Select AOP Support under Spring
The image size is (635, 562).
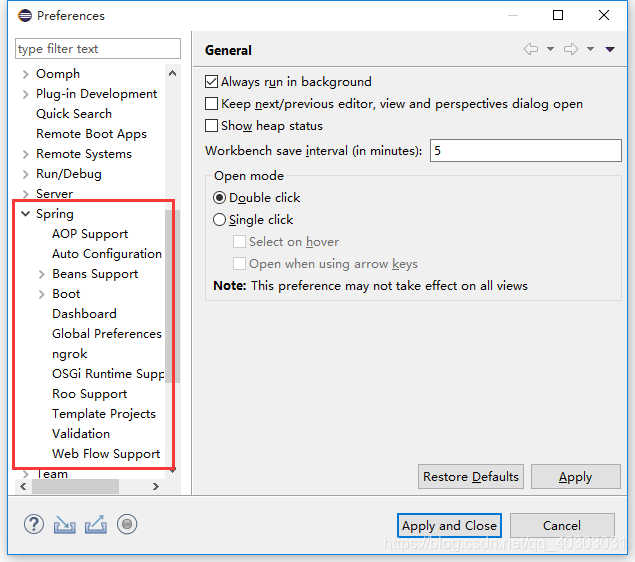point(90,234)
